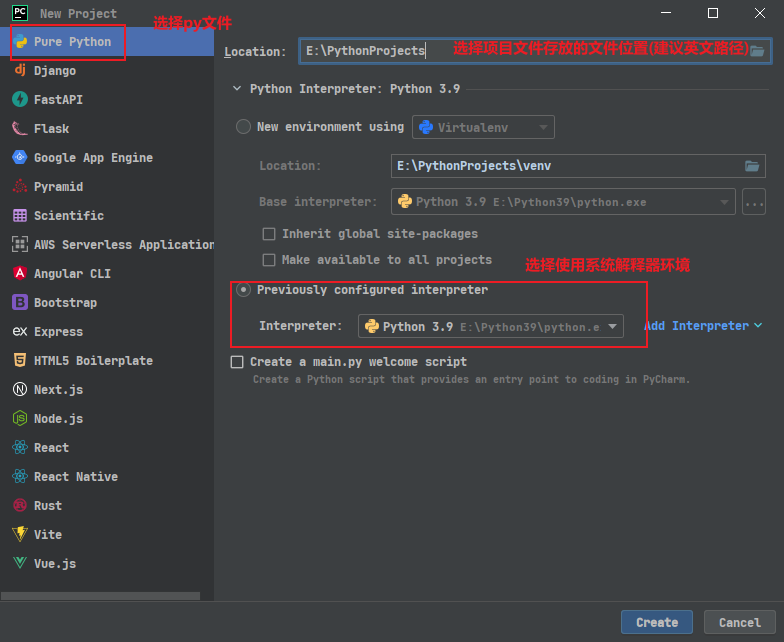Image resolution: width=784 pixels, height=642 pixels.
Task: Click the 'HTML5 Boilerplate' label
Action: coord(94,360)
